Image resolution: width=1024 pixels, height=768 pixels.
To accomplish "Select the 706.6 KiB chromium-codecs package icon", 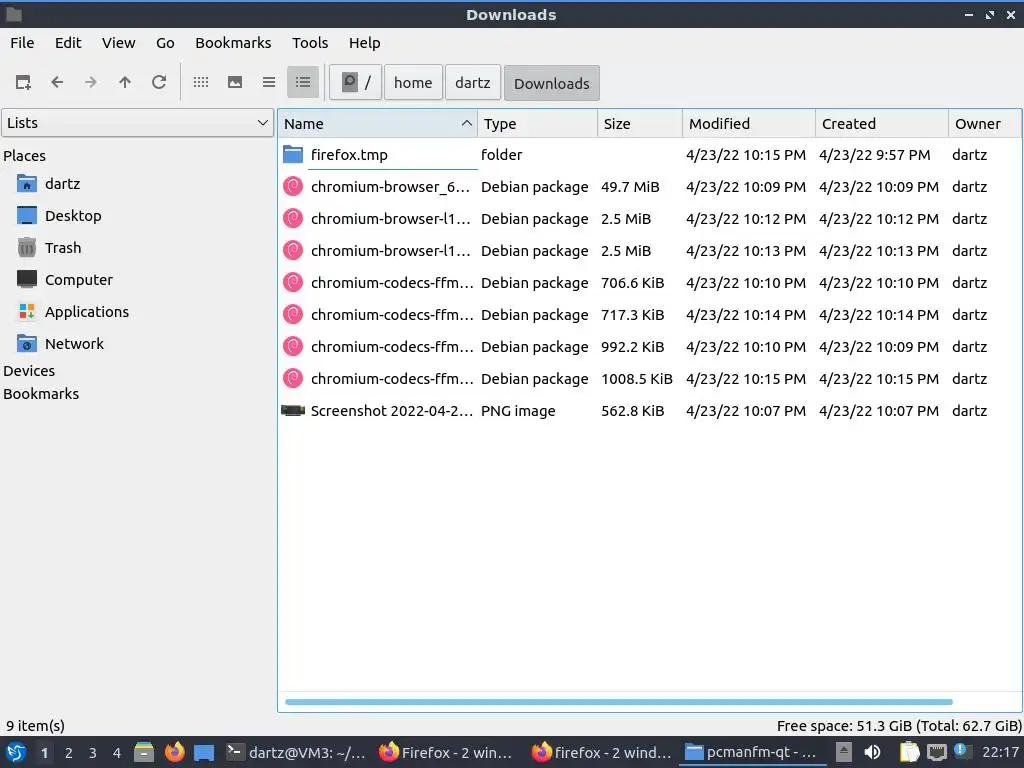I will click(x=293, y=283).
